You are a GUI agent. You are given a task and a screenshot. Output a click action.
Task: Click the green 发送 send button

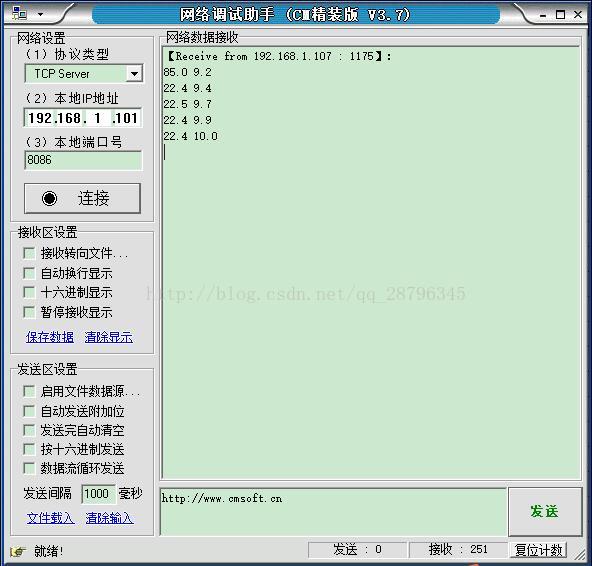(545, 512)
